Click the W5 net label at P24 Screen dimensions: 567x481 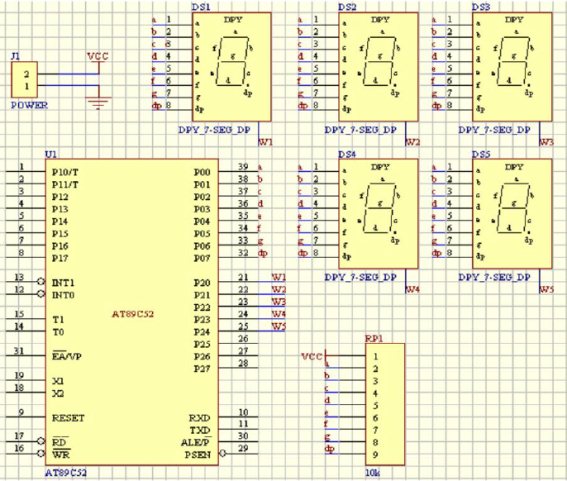click(x=278, y=327)
